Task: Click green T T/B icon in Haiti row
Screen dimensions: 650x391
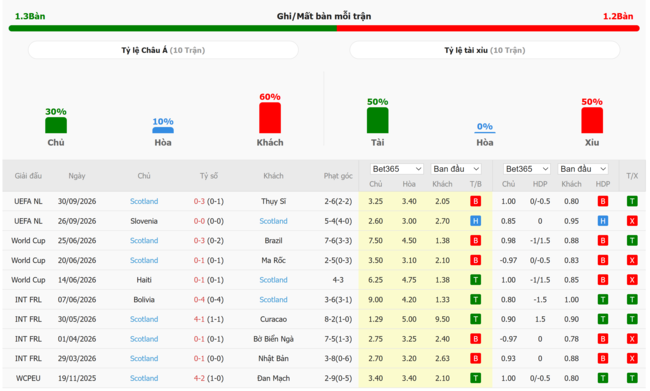Action: 475,280
